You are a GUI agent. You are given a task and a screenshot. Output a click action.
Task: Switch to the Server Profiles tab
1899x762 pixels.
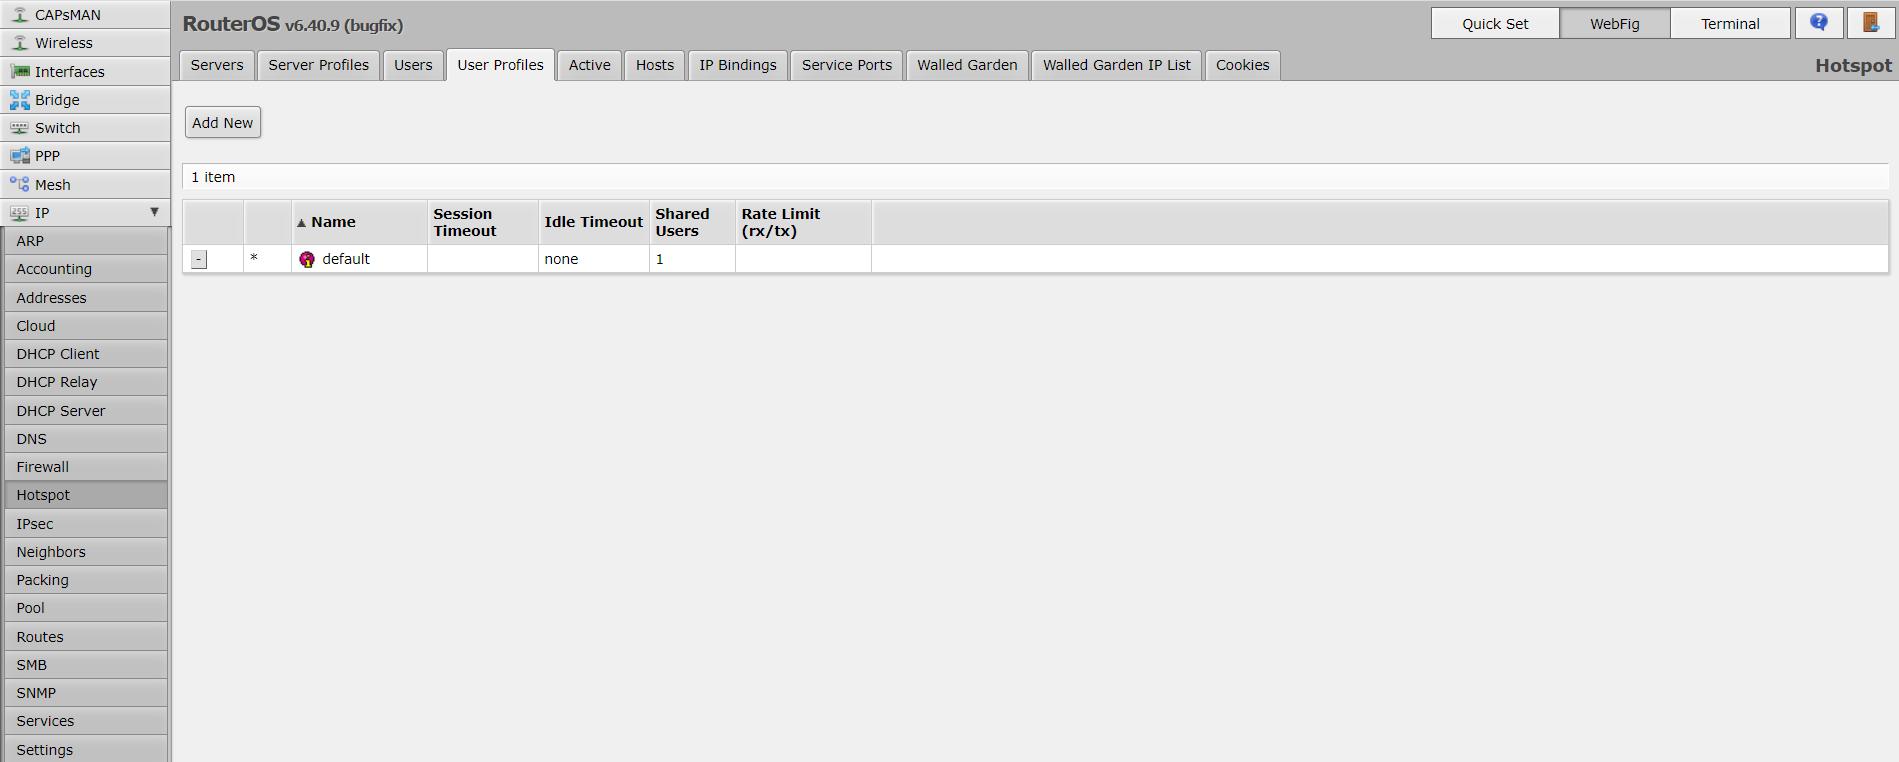point(318,65)
